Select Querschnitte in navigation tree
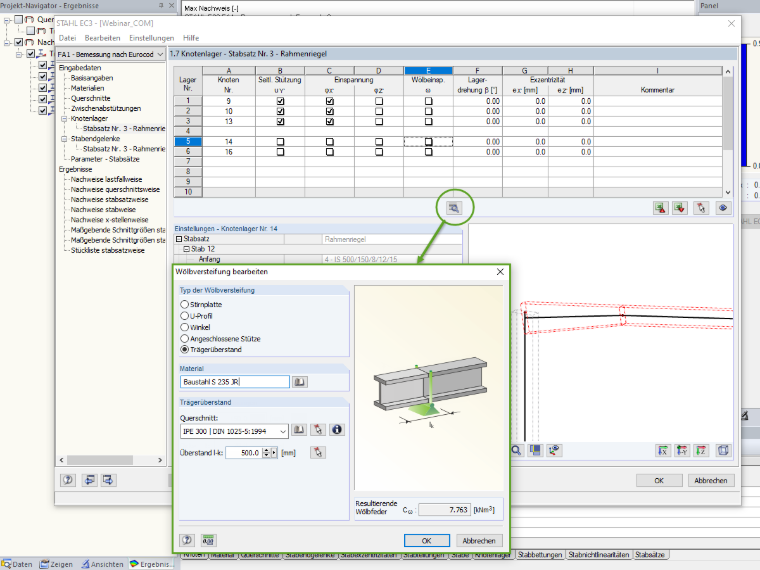Screen dimensions: 760x570 pos(90,98)
